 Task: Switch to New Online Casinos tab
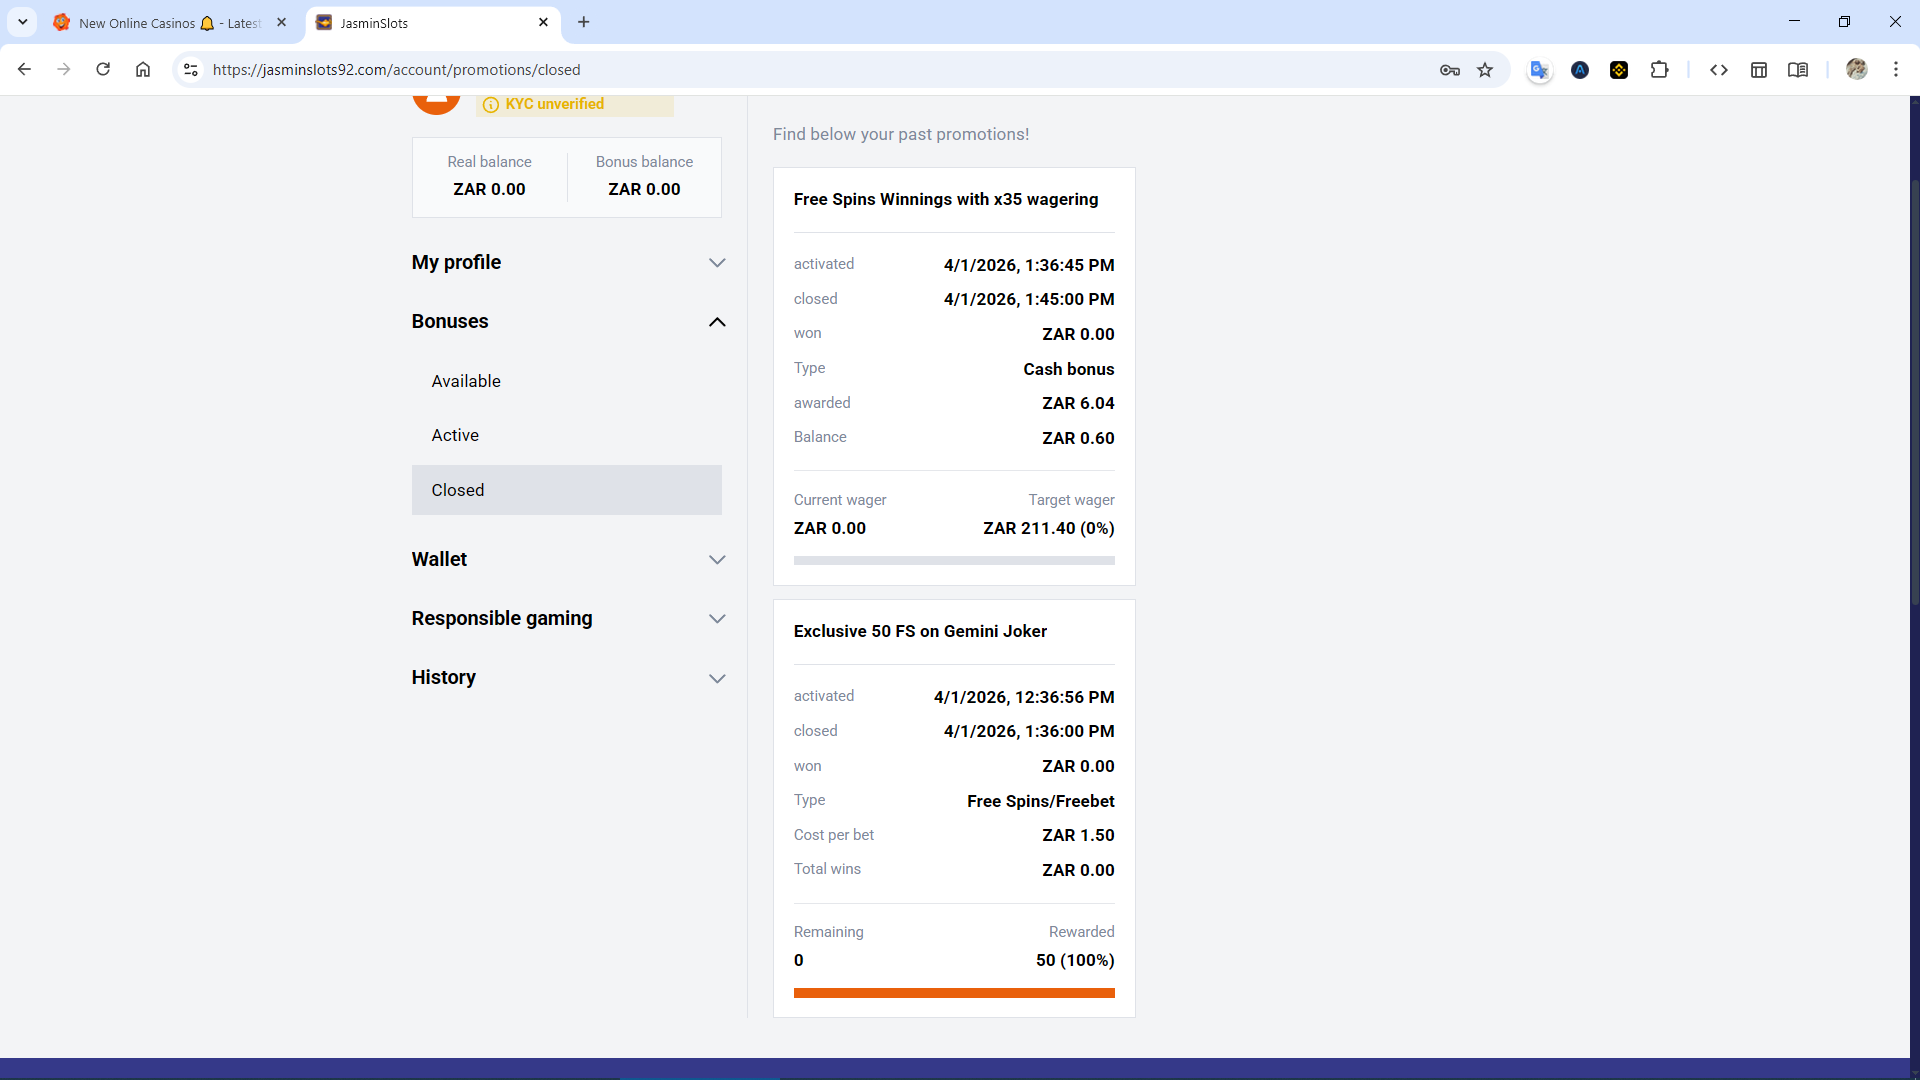tap(160, 22)
